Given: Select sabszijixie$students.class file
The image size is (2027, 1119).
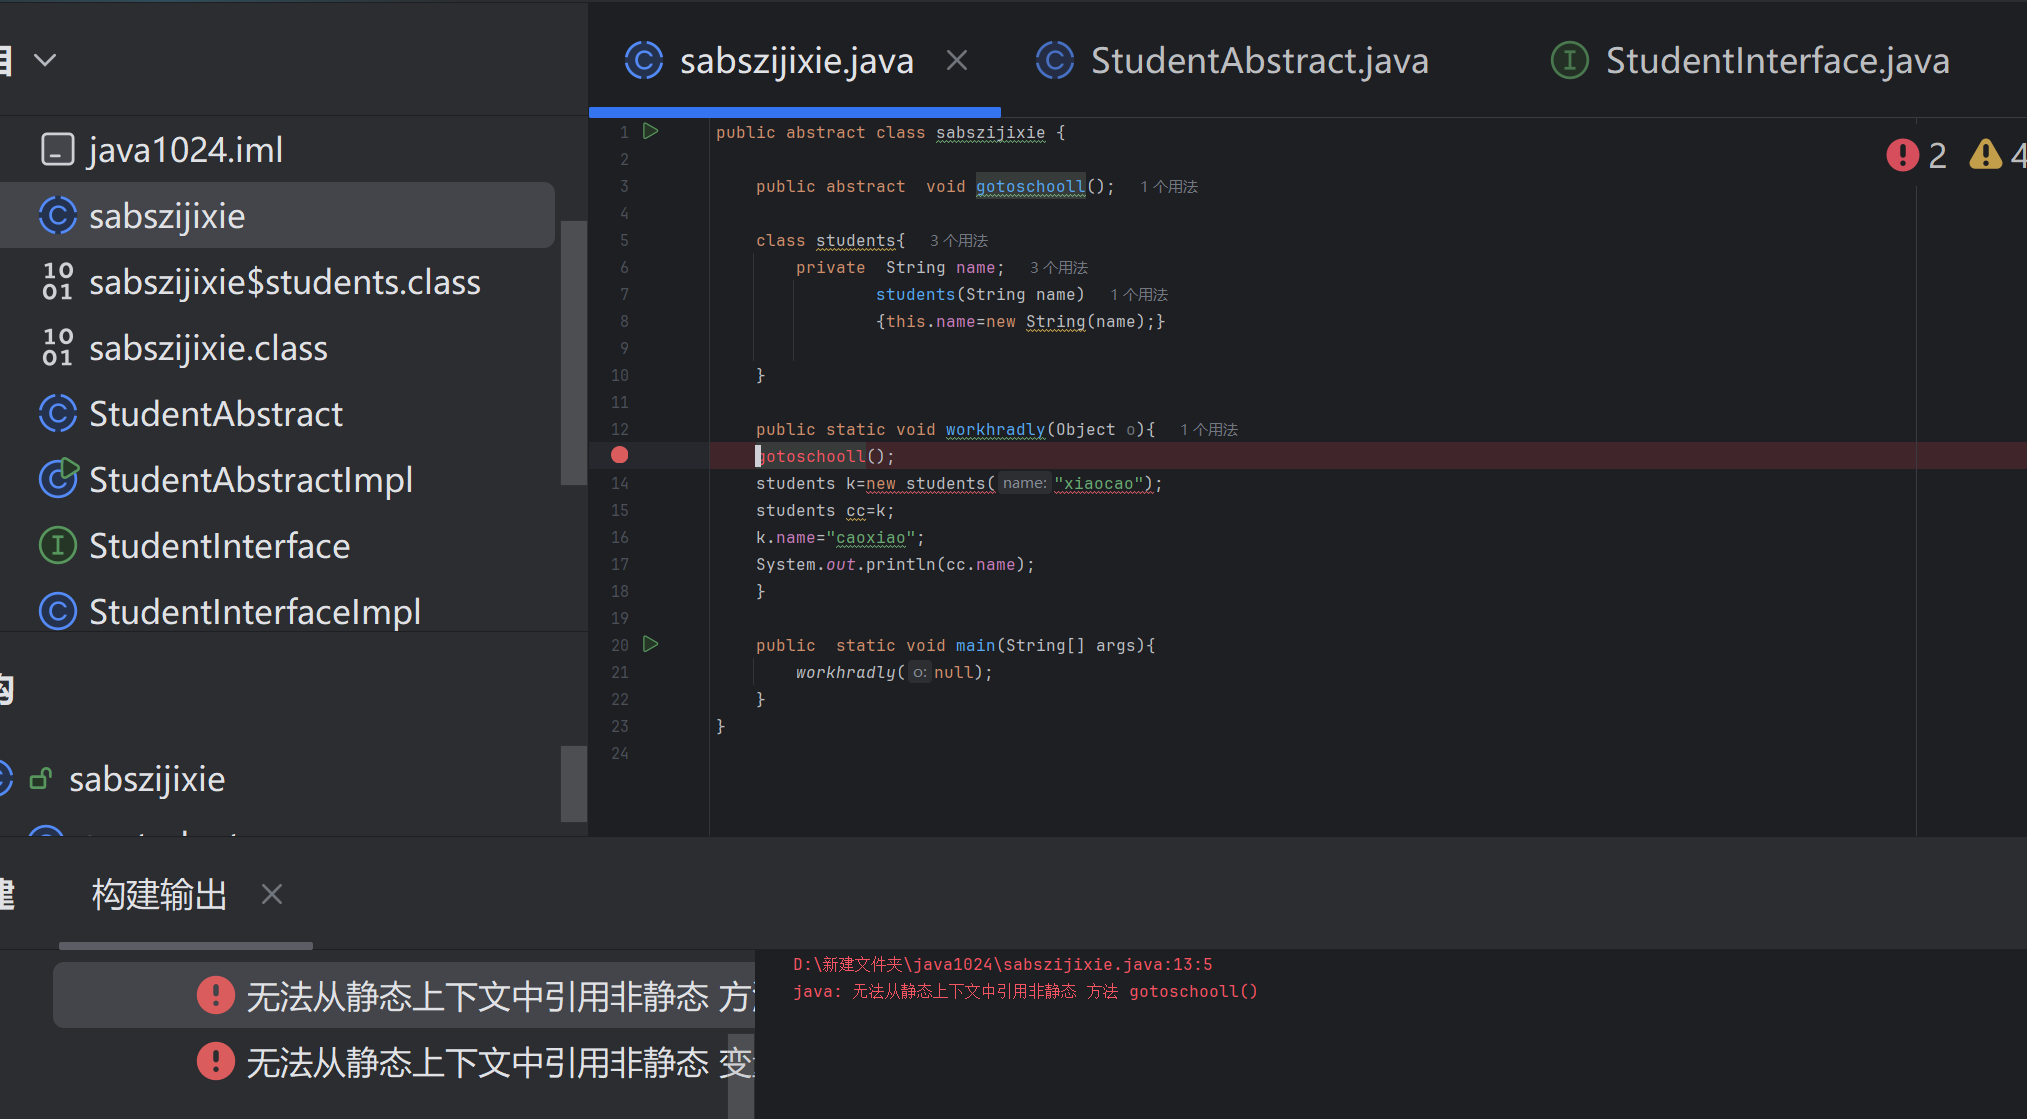Looking at the screenshot, I should coord(284,282).
